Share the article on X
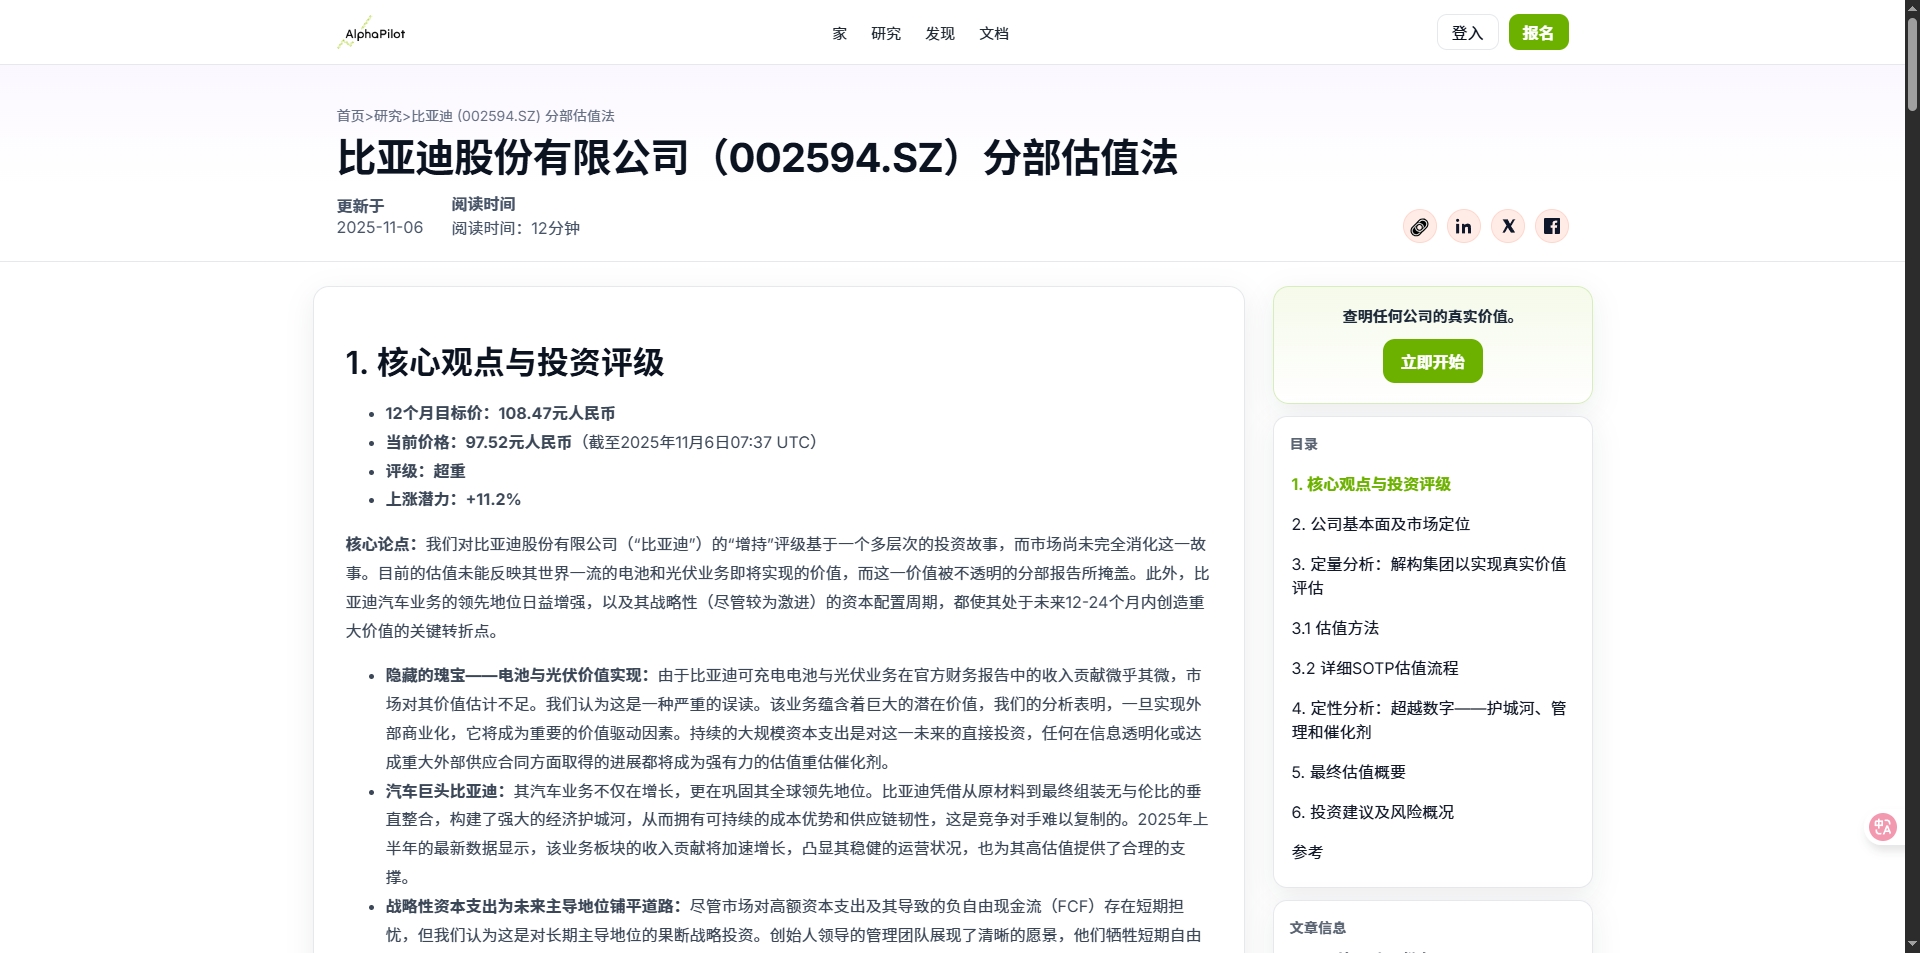Screen dimensions: 1920x953 point(1508,226)
